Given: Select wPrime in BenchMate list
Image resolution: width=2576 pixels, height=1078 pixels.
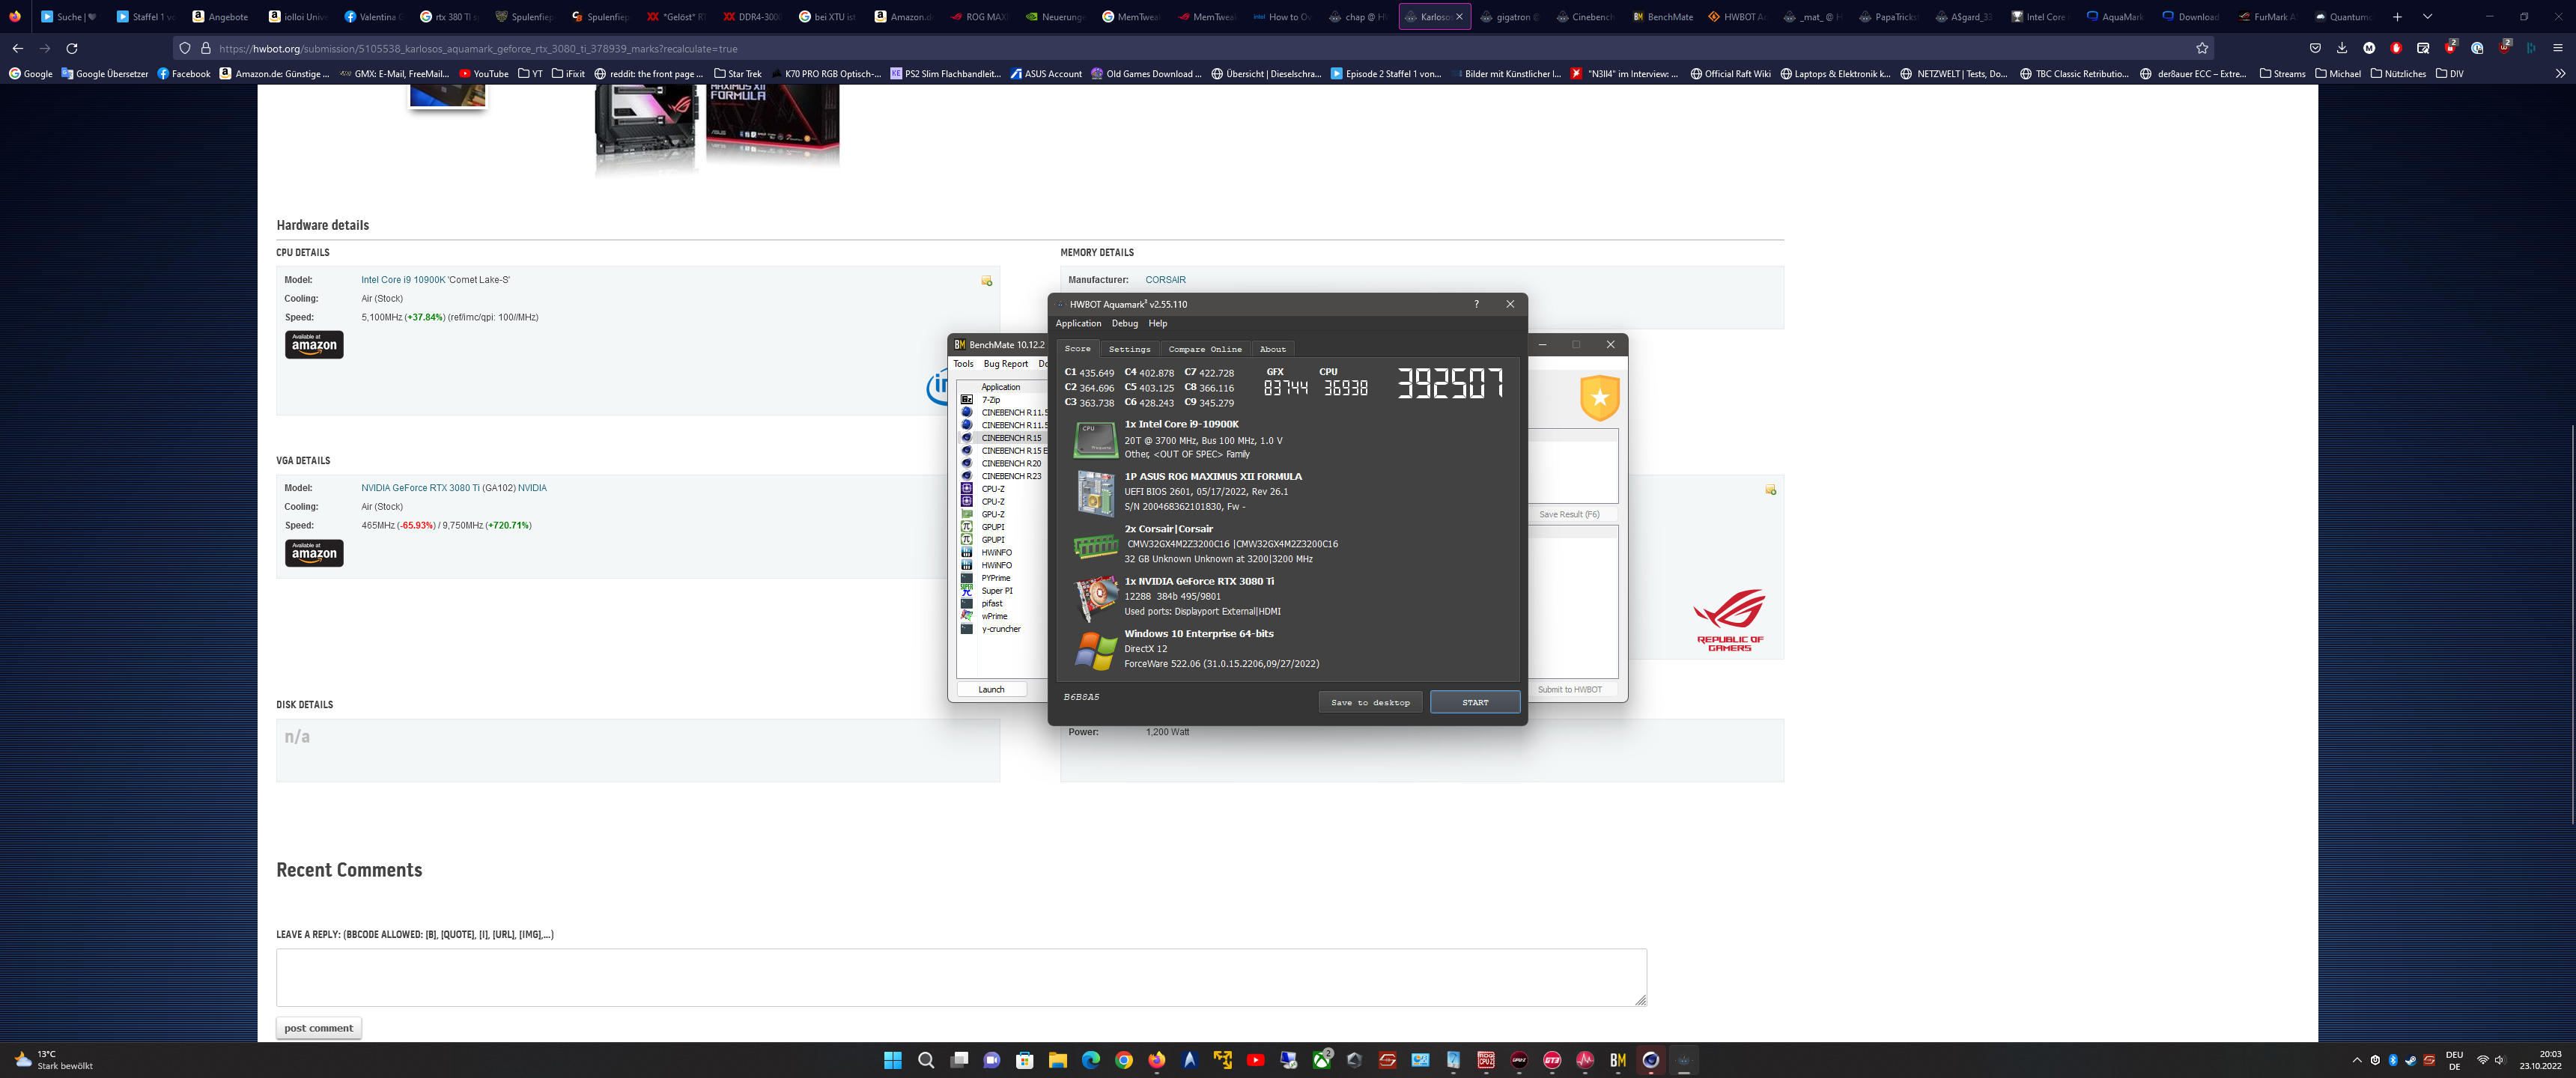Looking at the screenshot, I should click(x=994, y=617).
